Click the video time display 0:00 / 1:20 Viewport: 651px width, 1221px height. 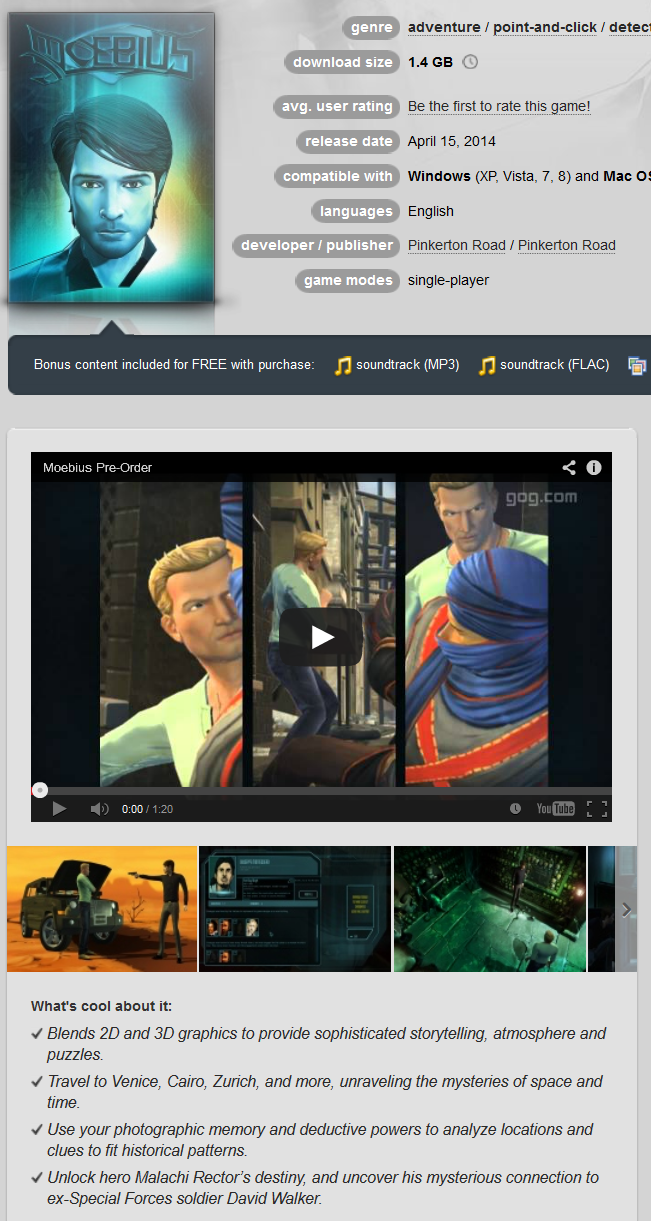147,809
